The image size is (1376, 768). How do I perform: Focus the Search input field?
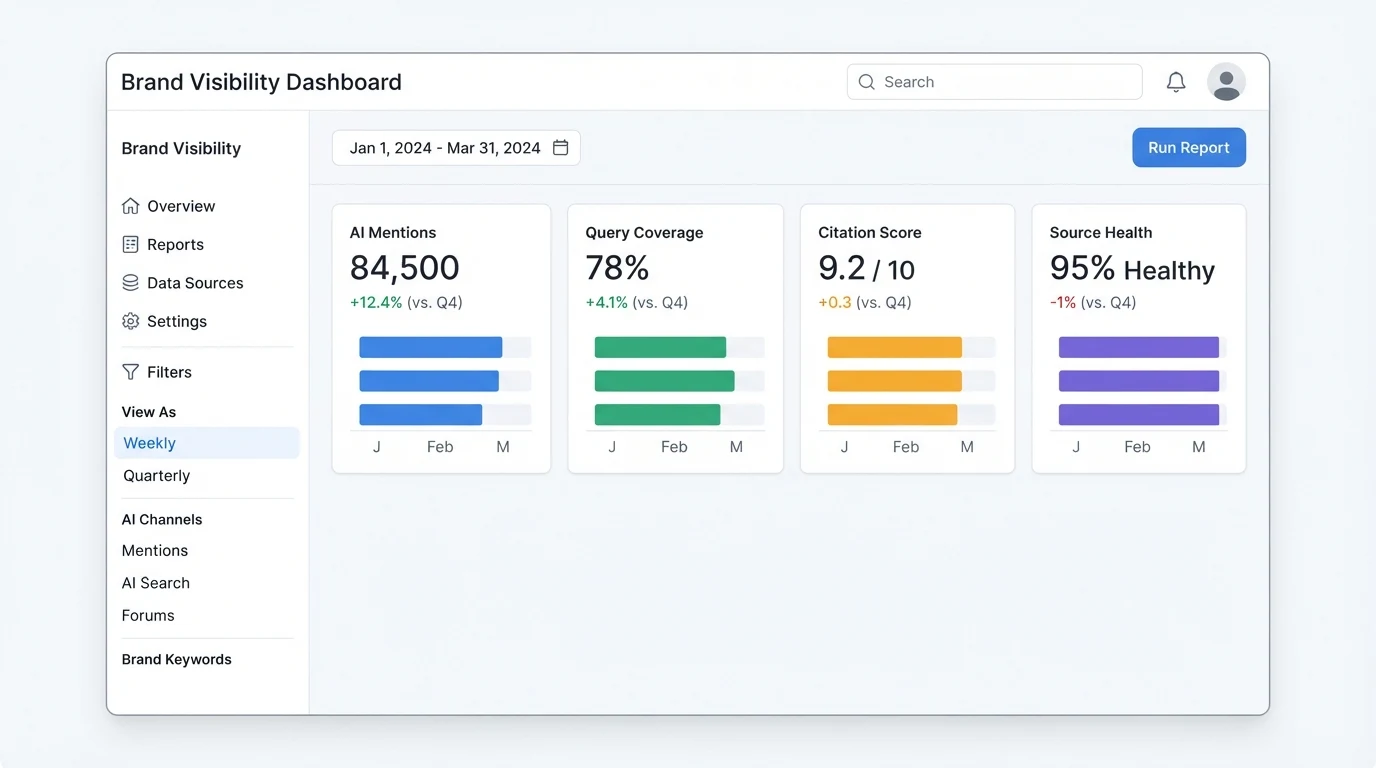point(994,82)
